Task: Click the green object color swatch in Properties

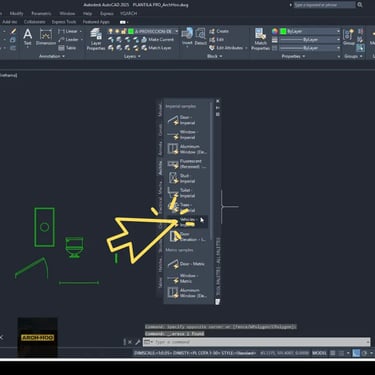Action: click(x=283, y=31)
